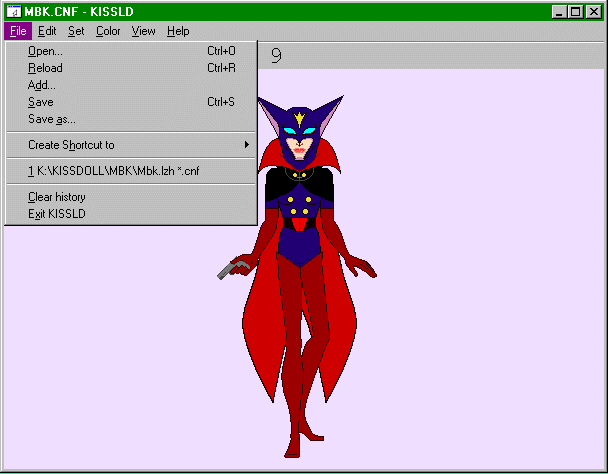Open the Set menu

point(76,31)
